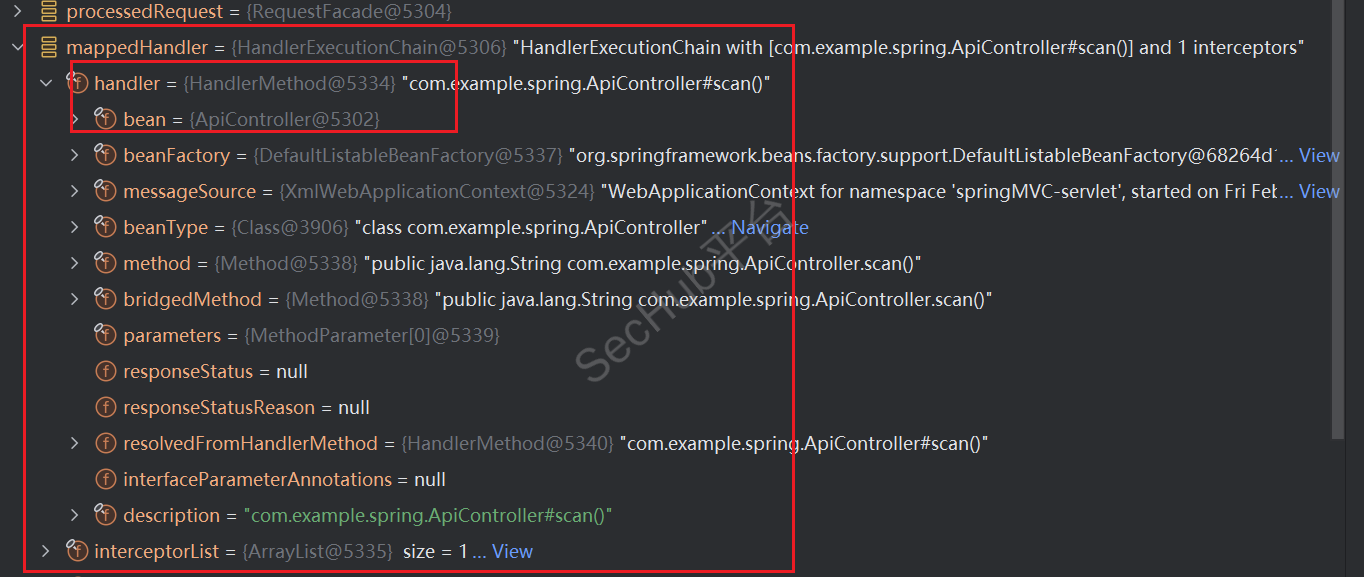Open View link for messageSource value

point(1318,192)
